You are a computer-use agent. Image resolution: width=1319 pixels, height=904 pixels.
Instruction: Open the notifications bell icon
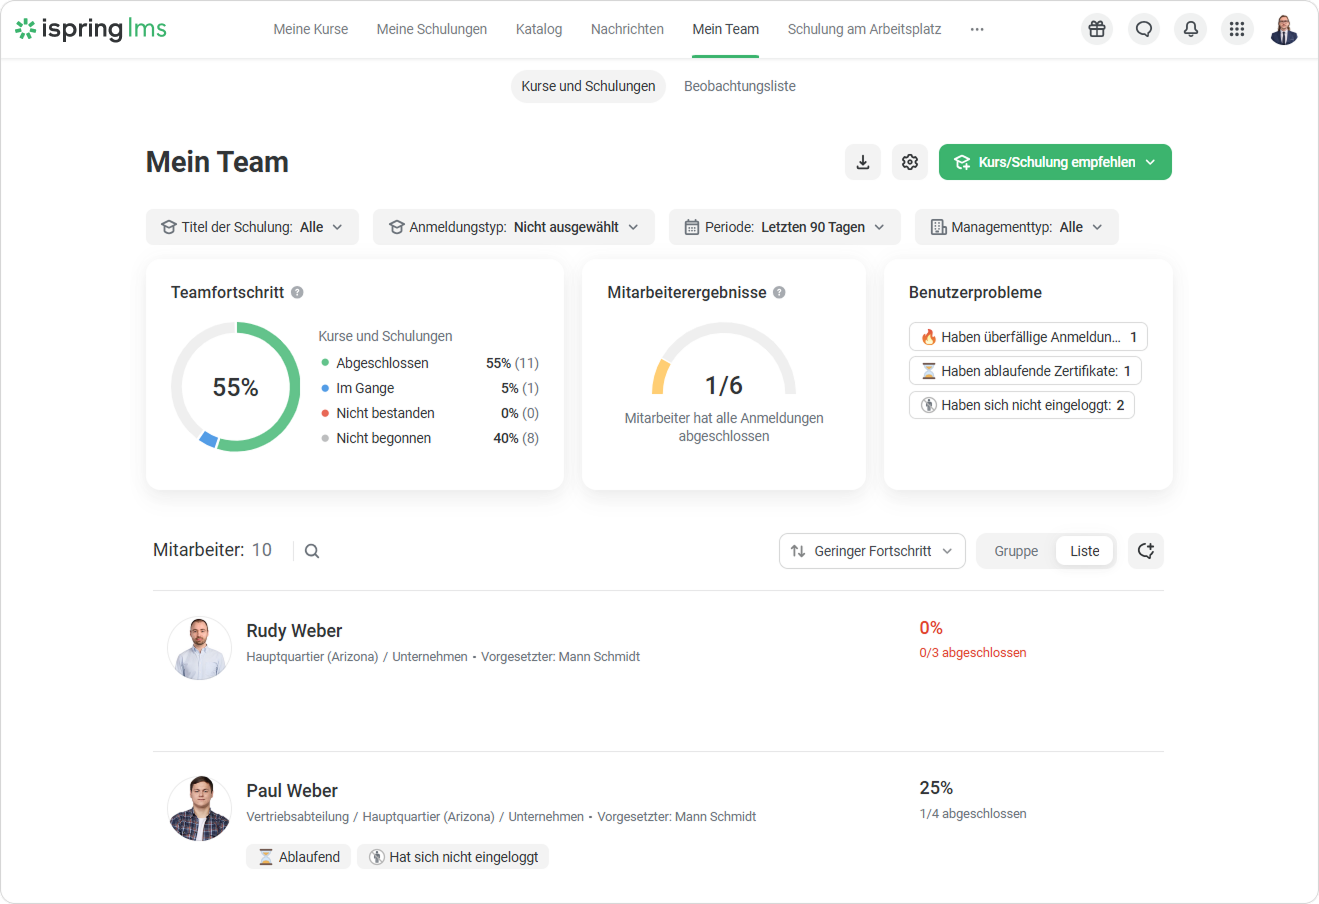1191,29
